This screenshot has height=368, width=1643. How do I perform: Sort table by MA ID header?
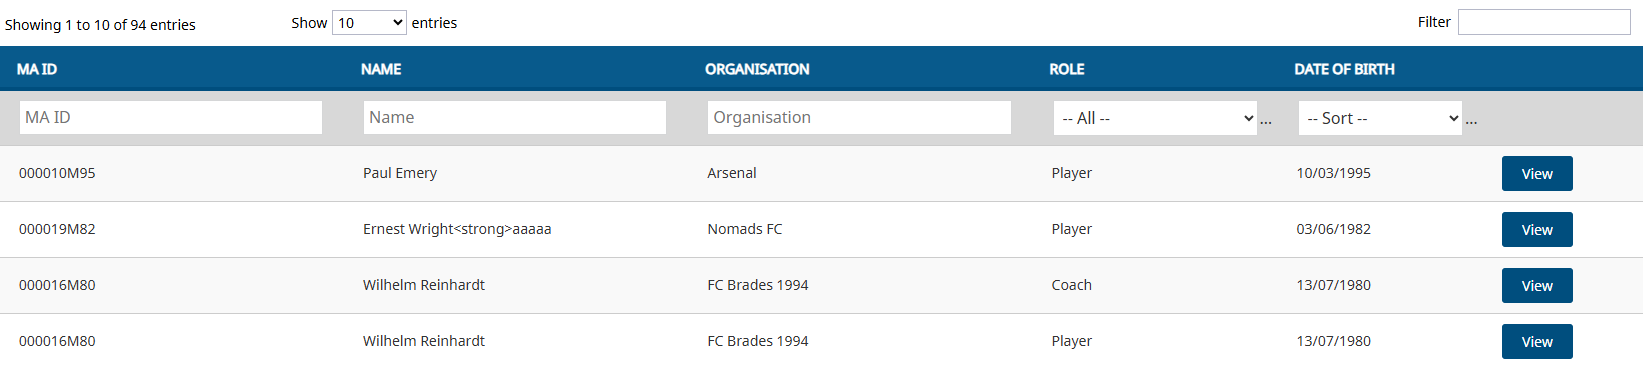click(x=37, y=69)
